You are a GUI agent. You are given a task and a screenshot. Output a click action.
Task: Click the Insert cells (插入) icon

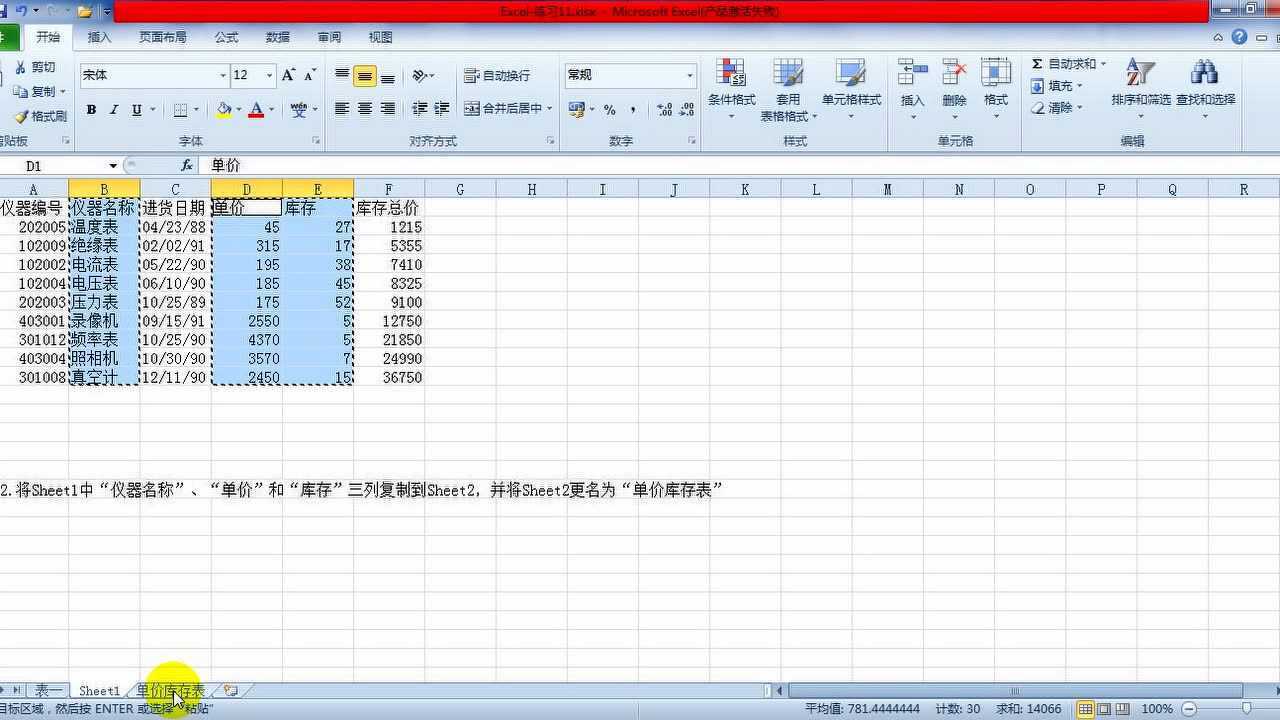913,73
